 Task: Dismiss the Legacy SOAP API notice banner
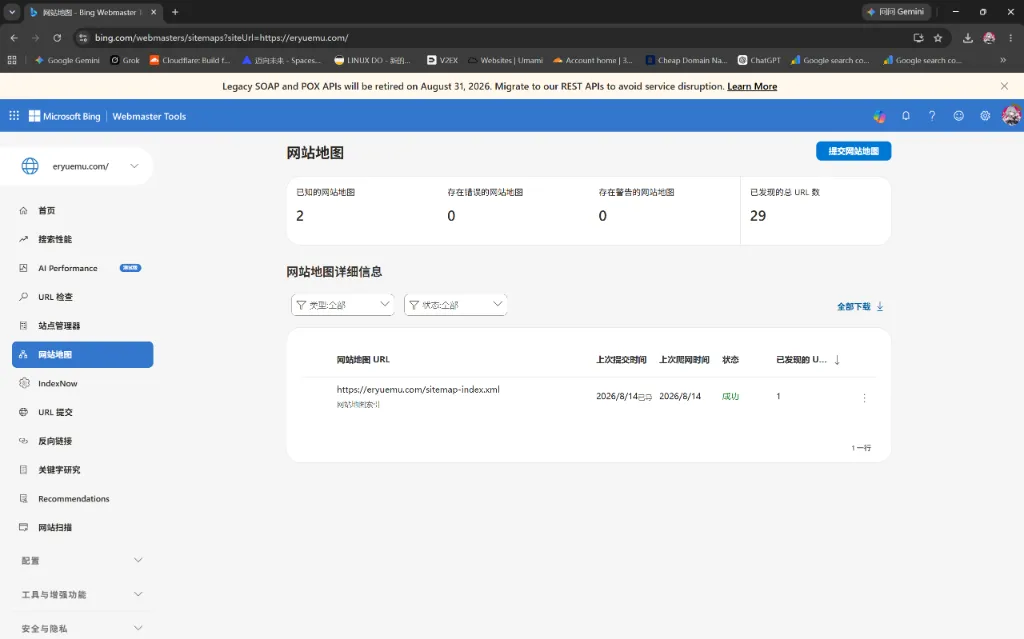tap(1004, 86)
